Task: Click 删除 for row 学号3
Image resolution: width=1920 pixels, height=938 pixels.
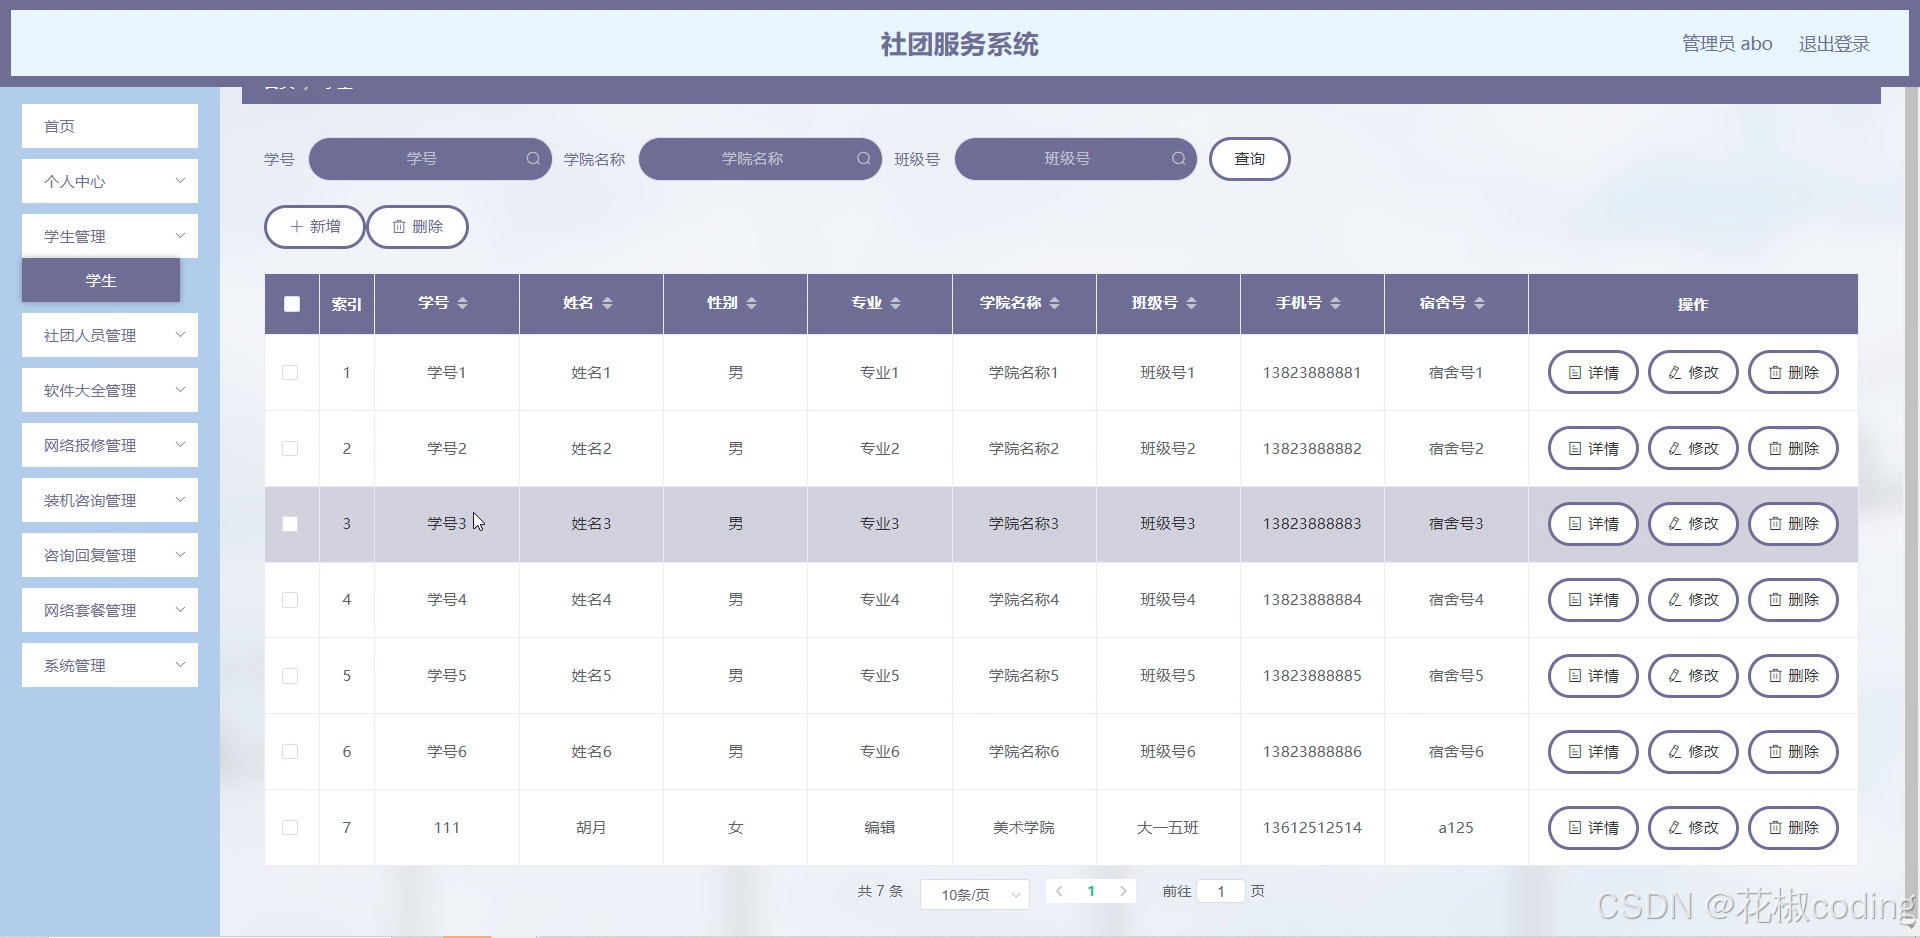Action: pyautogui.click(x=1793, y=524)
